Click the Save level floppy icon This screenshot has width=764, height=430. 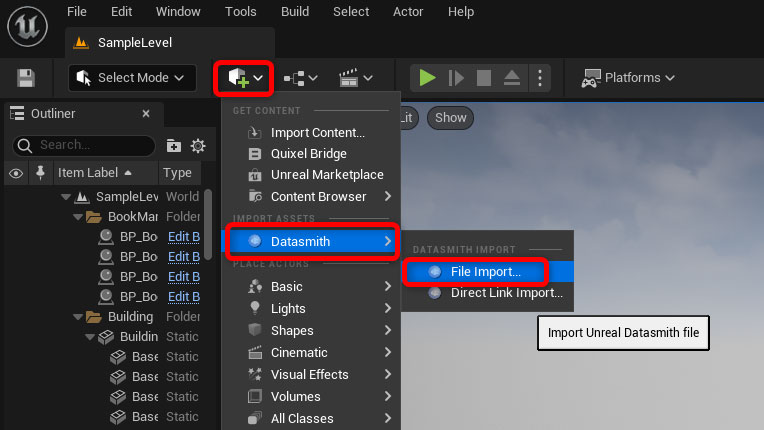tap(26, 78)
